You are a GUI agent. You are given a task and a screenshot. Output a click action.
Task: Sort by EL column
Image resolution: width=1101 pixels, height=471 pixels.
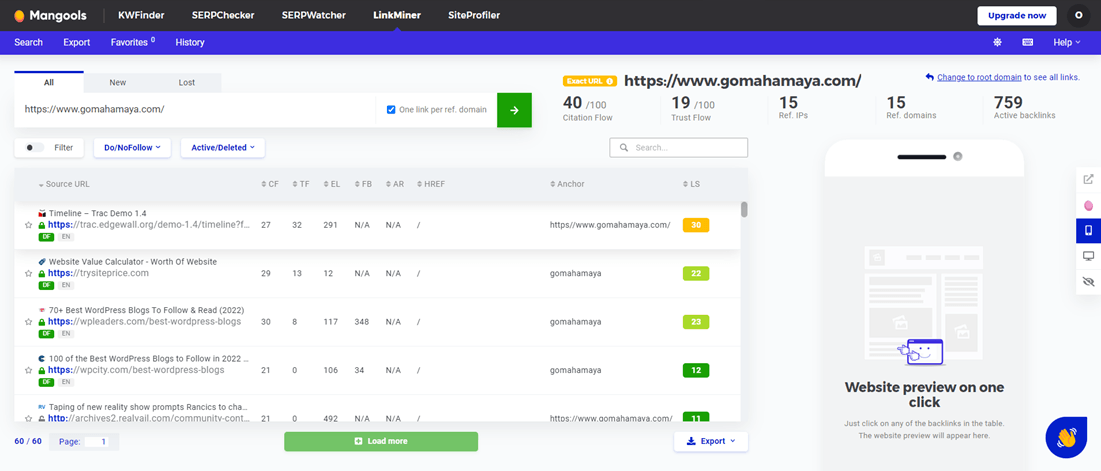331,184
